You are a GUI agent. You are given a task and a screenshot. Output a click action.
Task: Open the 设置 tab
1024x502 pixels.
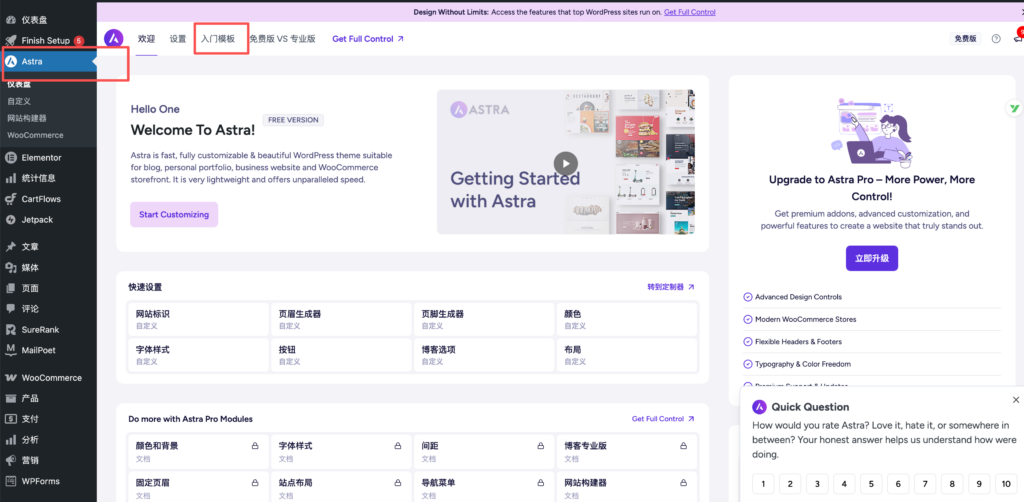point(177,39)
